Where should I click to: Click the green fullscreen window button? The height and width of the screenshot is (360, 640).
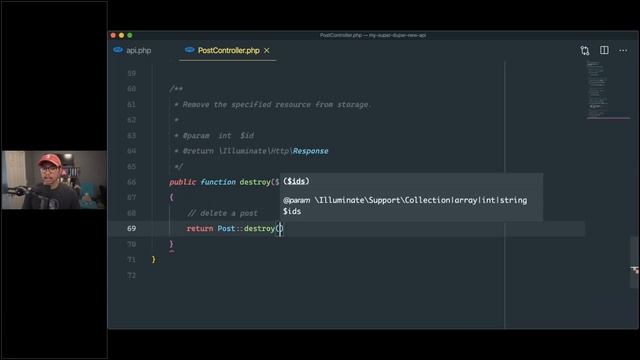[130, 36]
